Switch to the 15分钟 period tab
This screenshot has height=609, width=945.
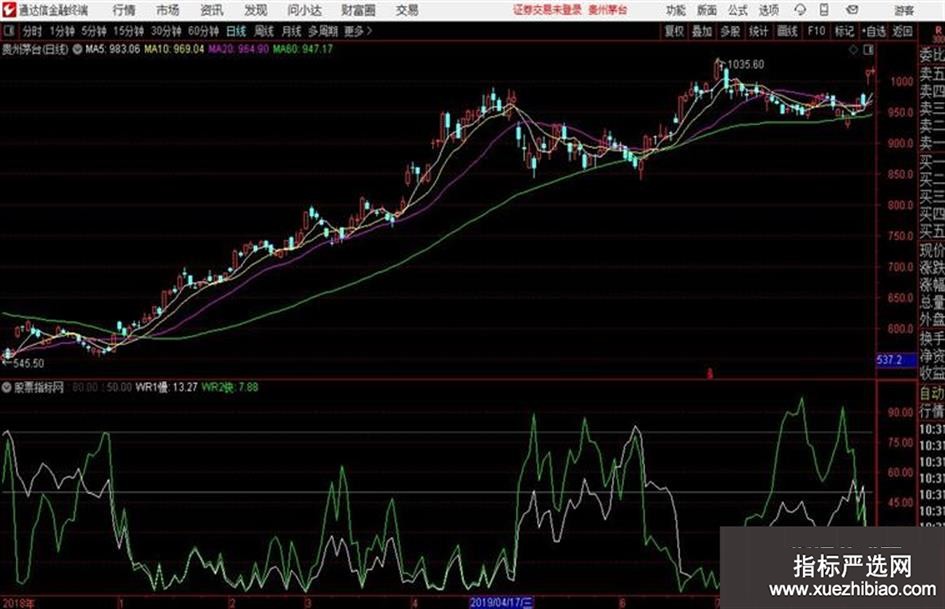tap(128, 31)
